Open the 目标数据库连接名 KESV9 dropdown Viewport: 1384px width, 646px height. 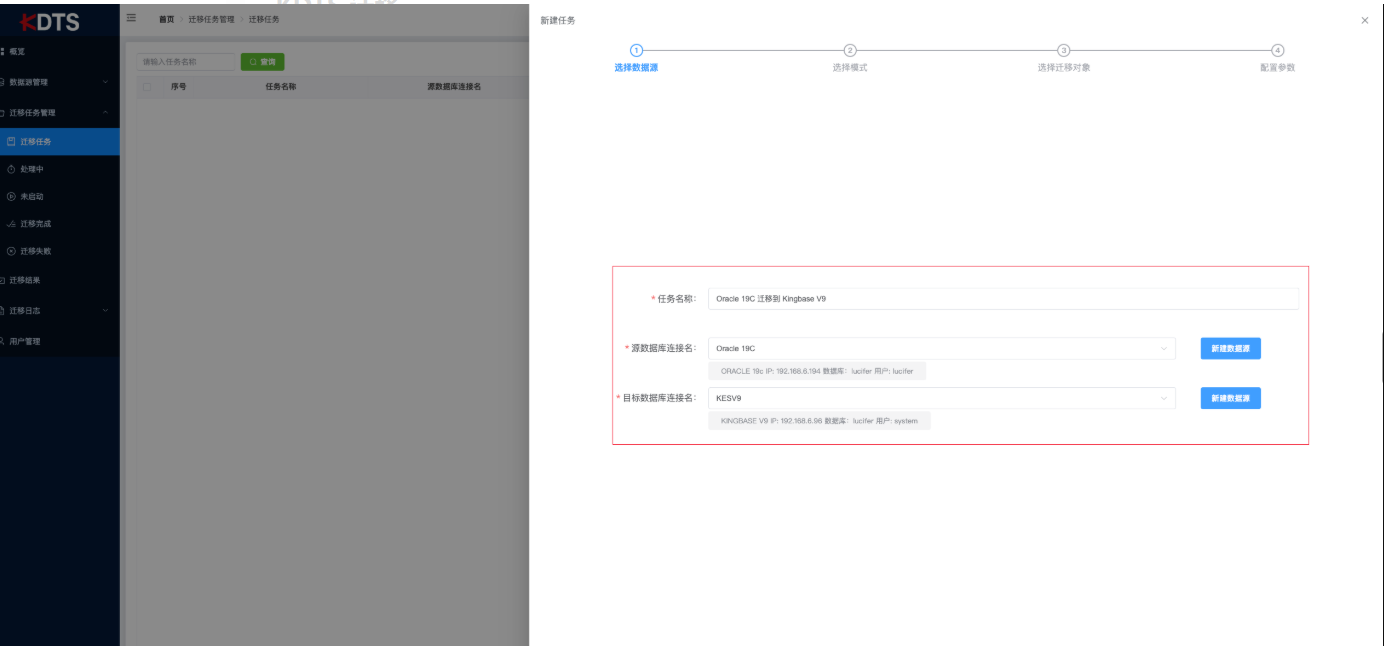[x=943, y=398]
